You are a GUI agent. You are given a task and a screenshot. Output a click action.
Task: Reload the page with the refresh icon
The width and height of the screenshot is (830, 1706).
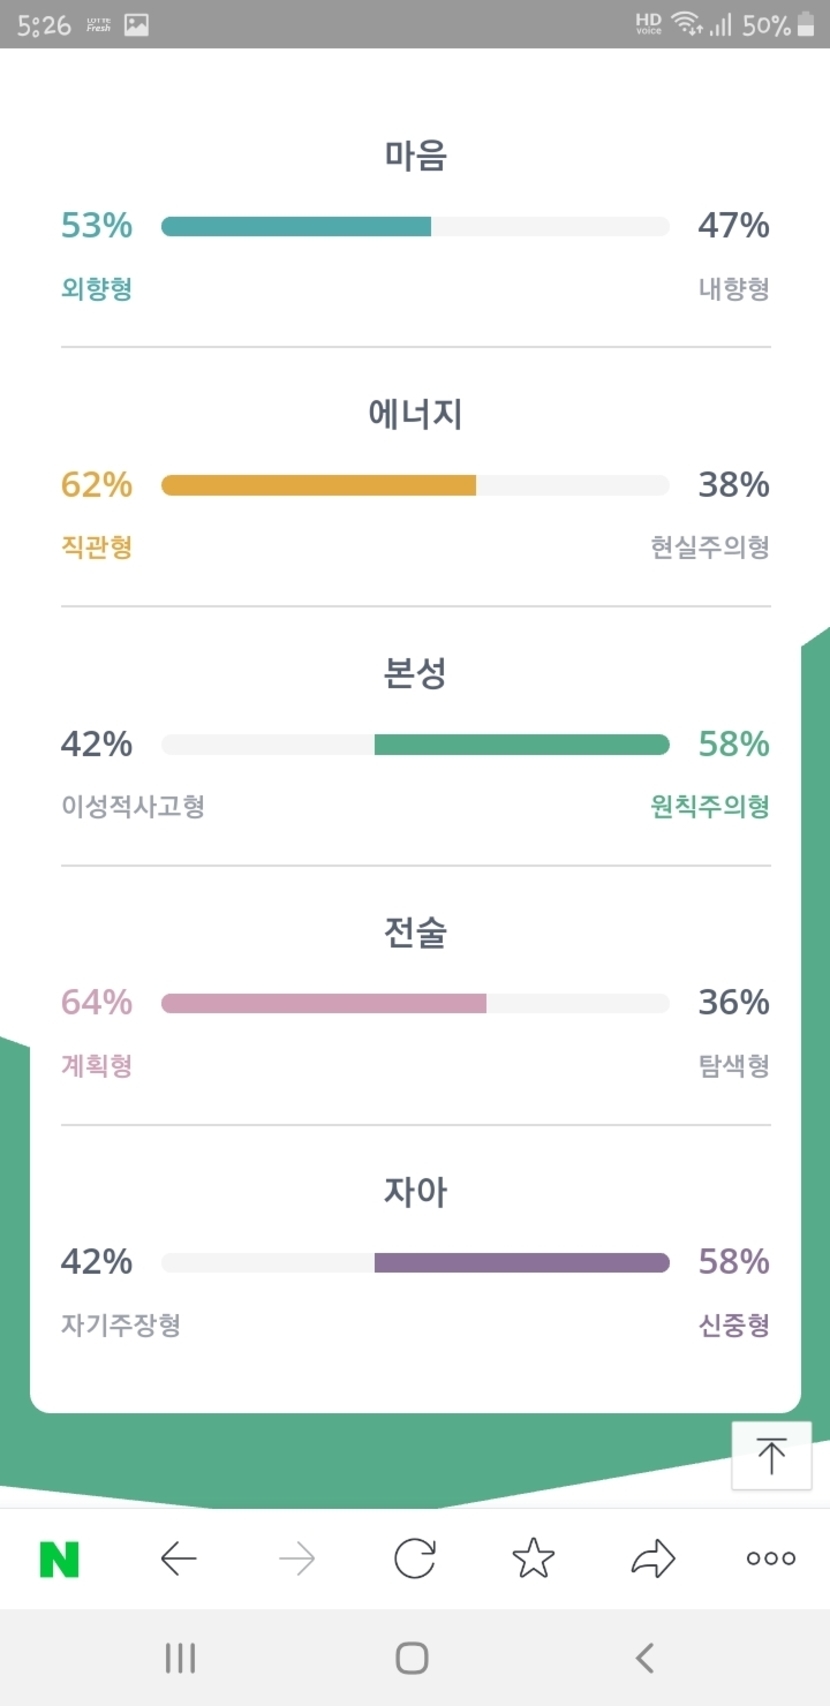tap(414, 1558)
